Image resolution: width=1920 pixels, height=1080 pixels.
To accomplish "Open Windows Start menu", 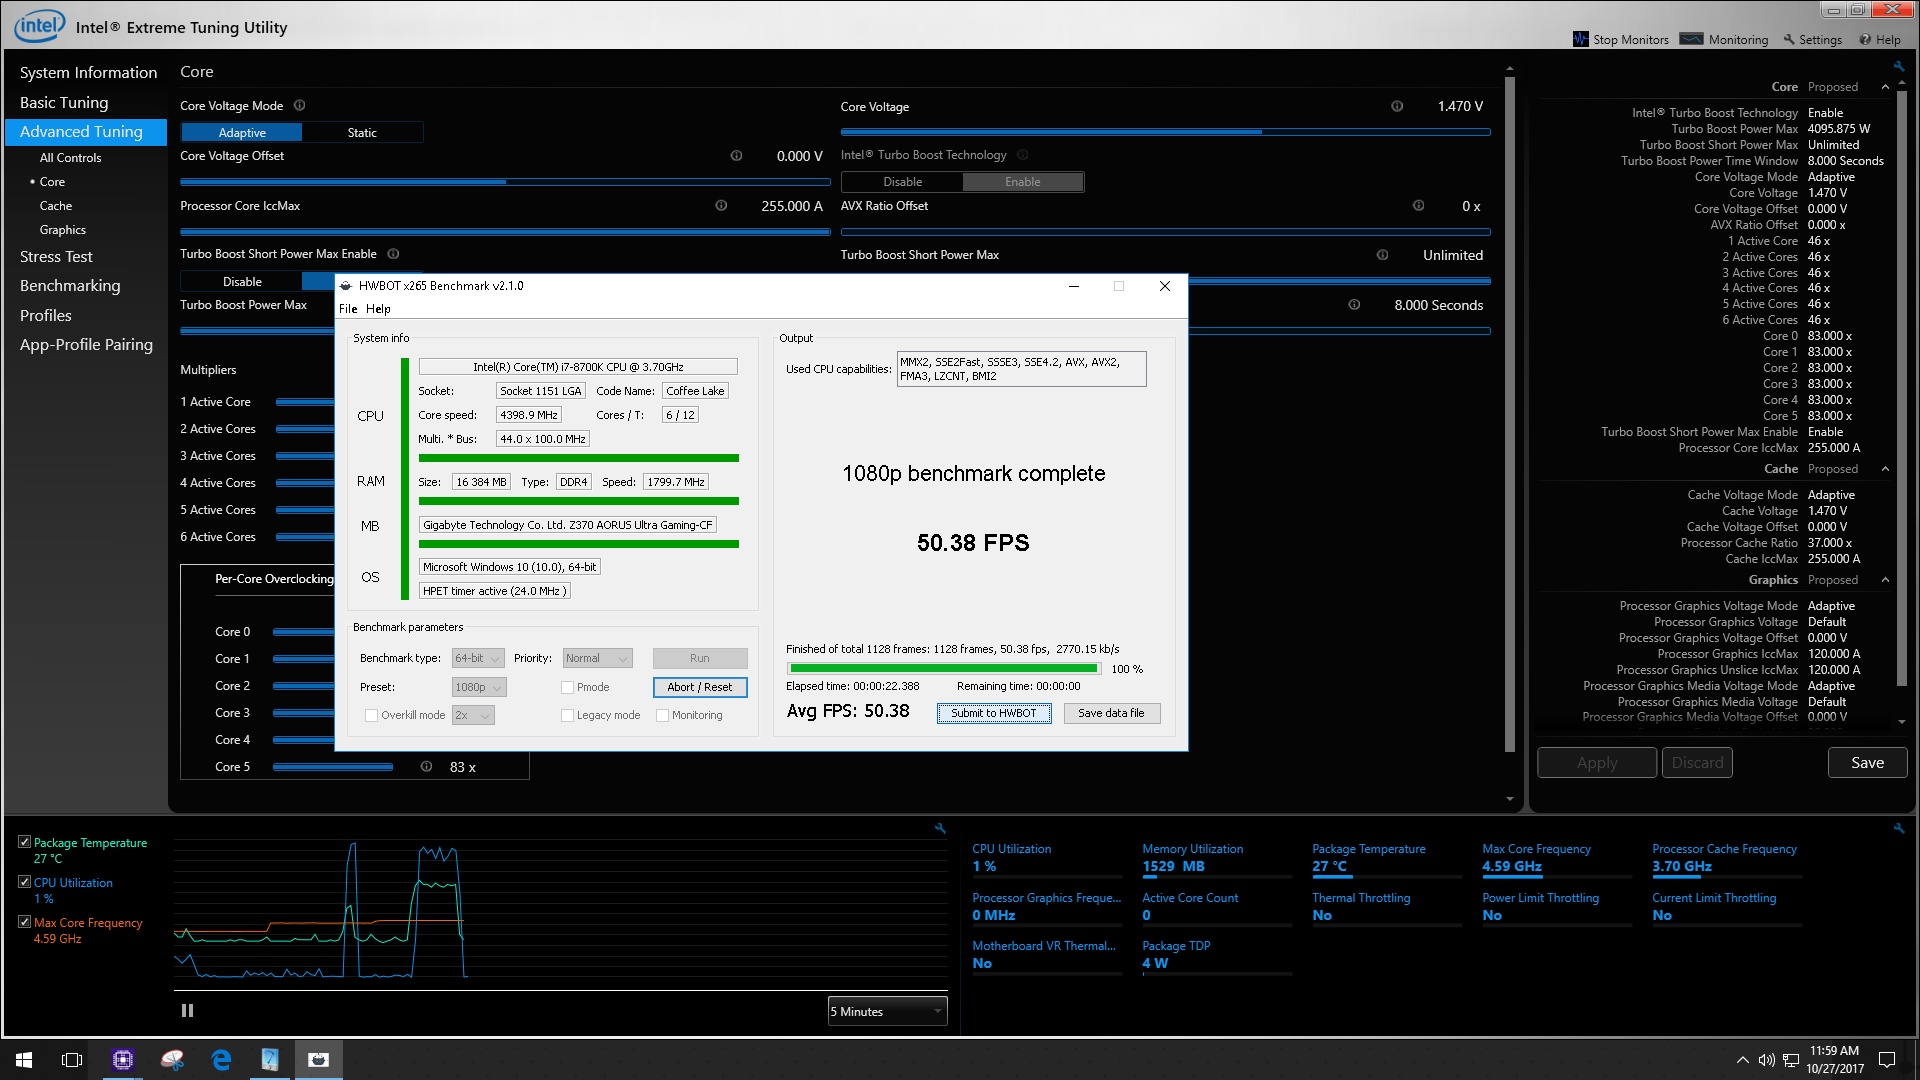I will tap(24, 1060).
